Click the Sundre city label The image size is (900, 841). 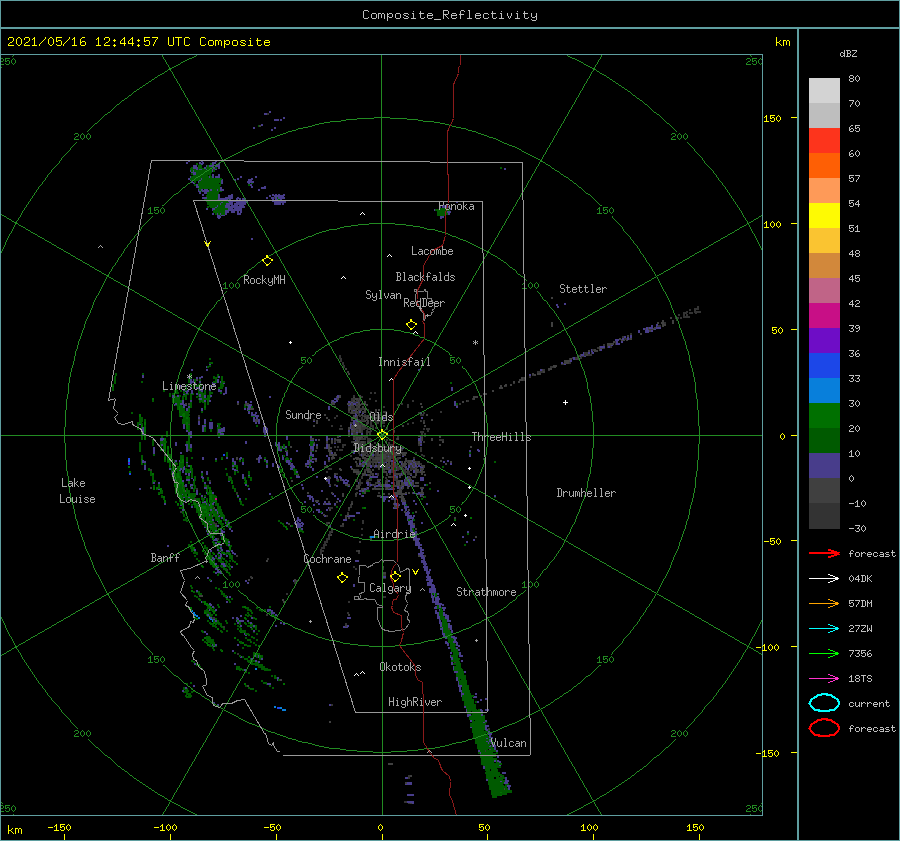[303, 414]
